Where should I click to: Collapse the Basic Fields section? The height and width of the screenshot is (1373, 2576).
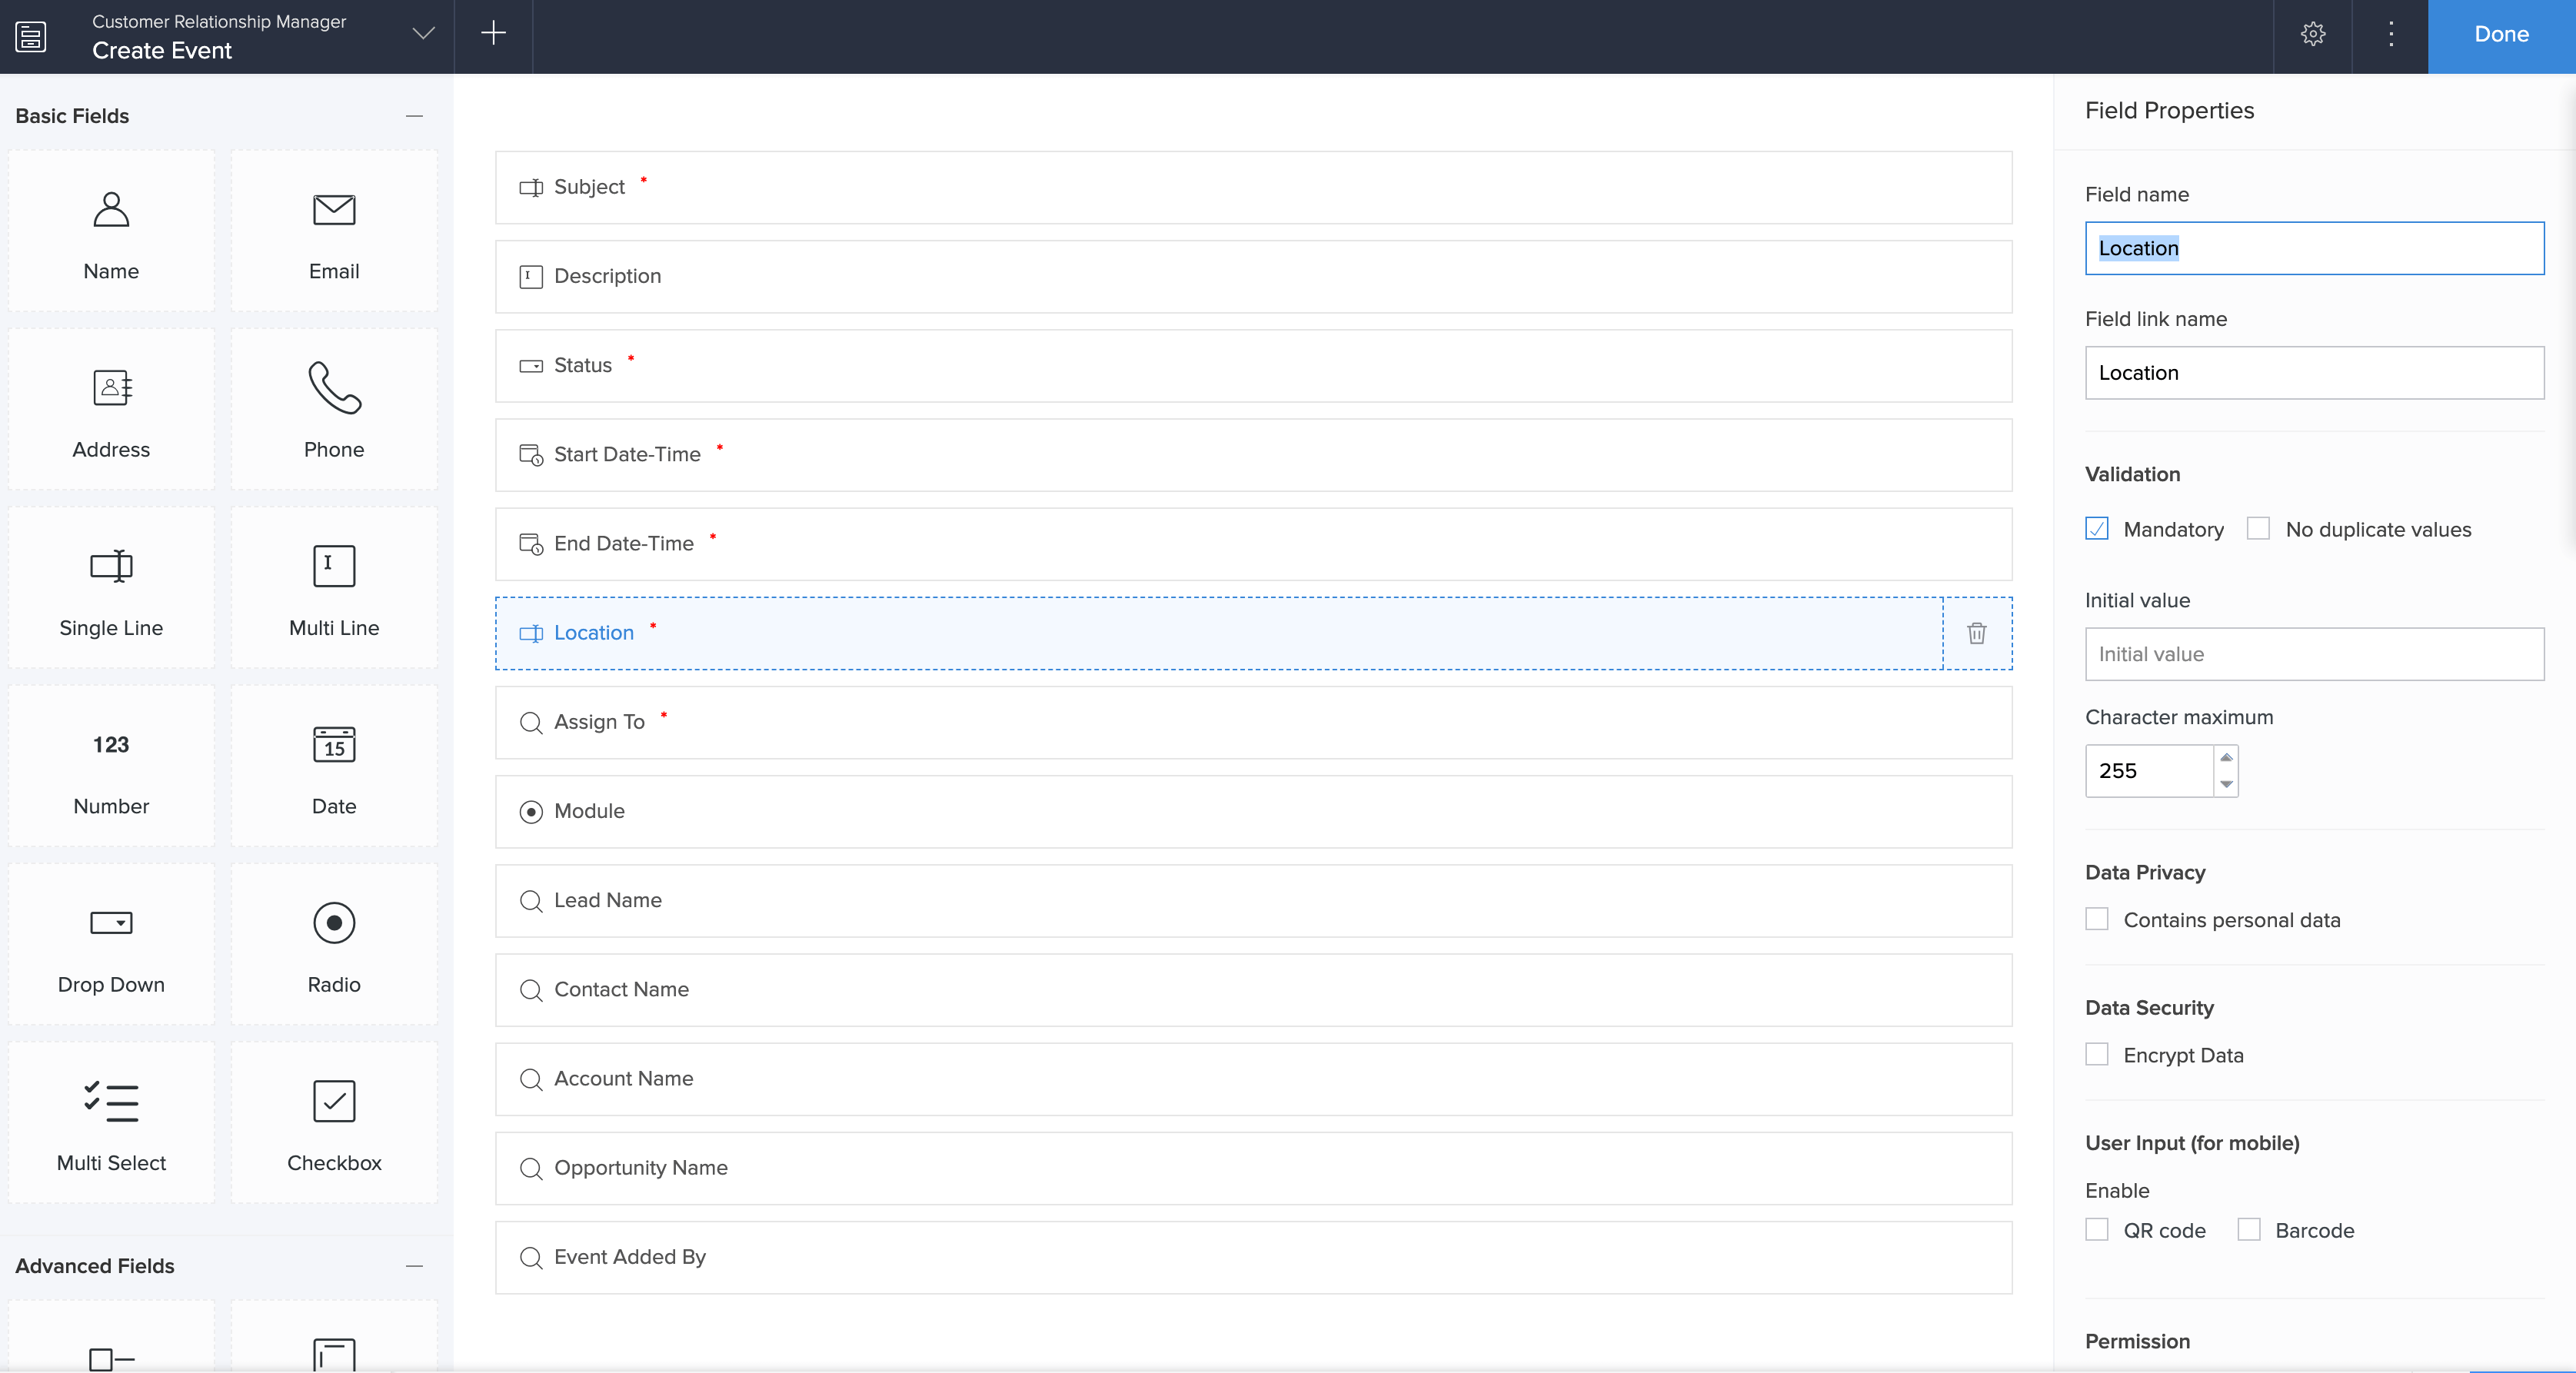tap(414, 116)
